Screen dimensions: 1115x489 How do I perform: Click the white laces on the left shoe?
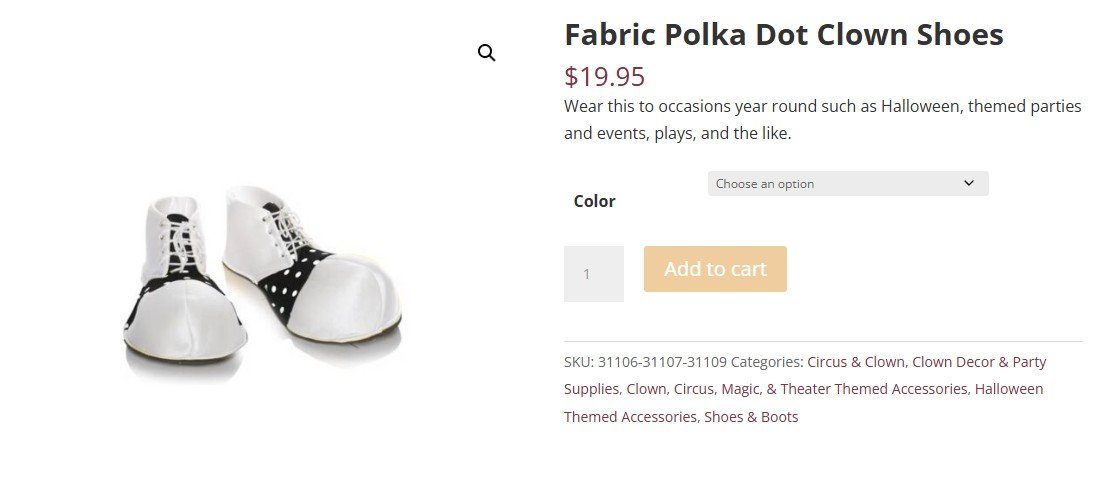tap(181, 242)
